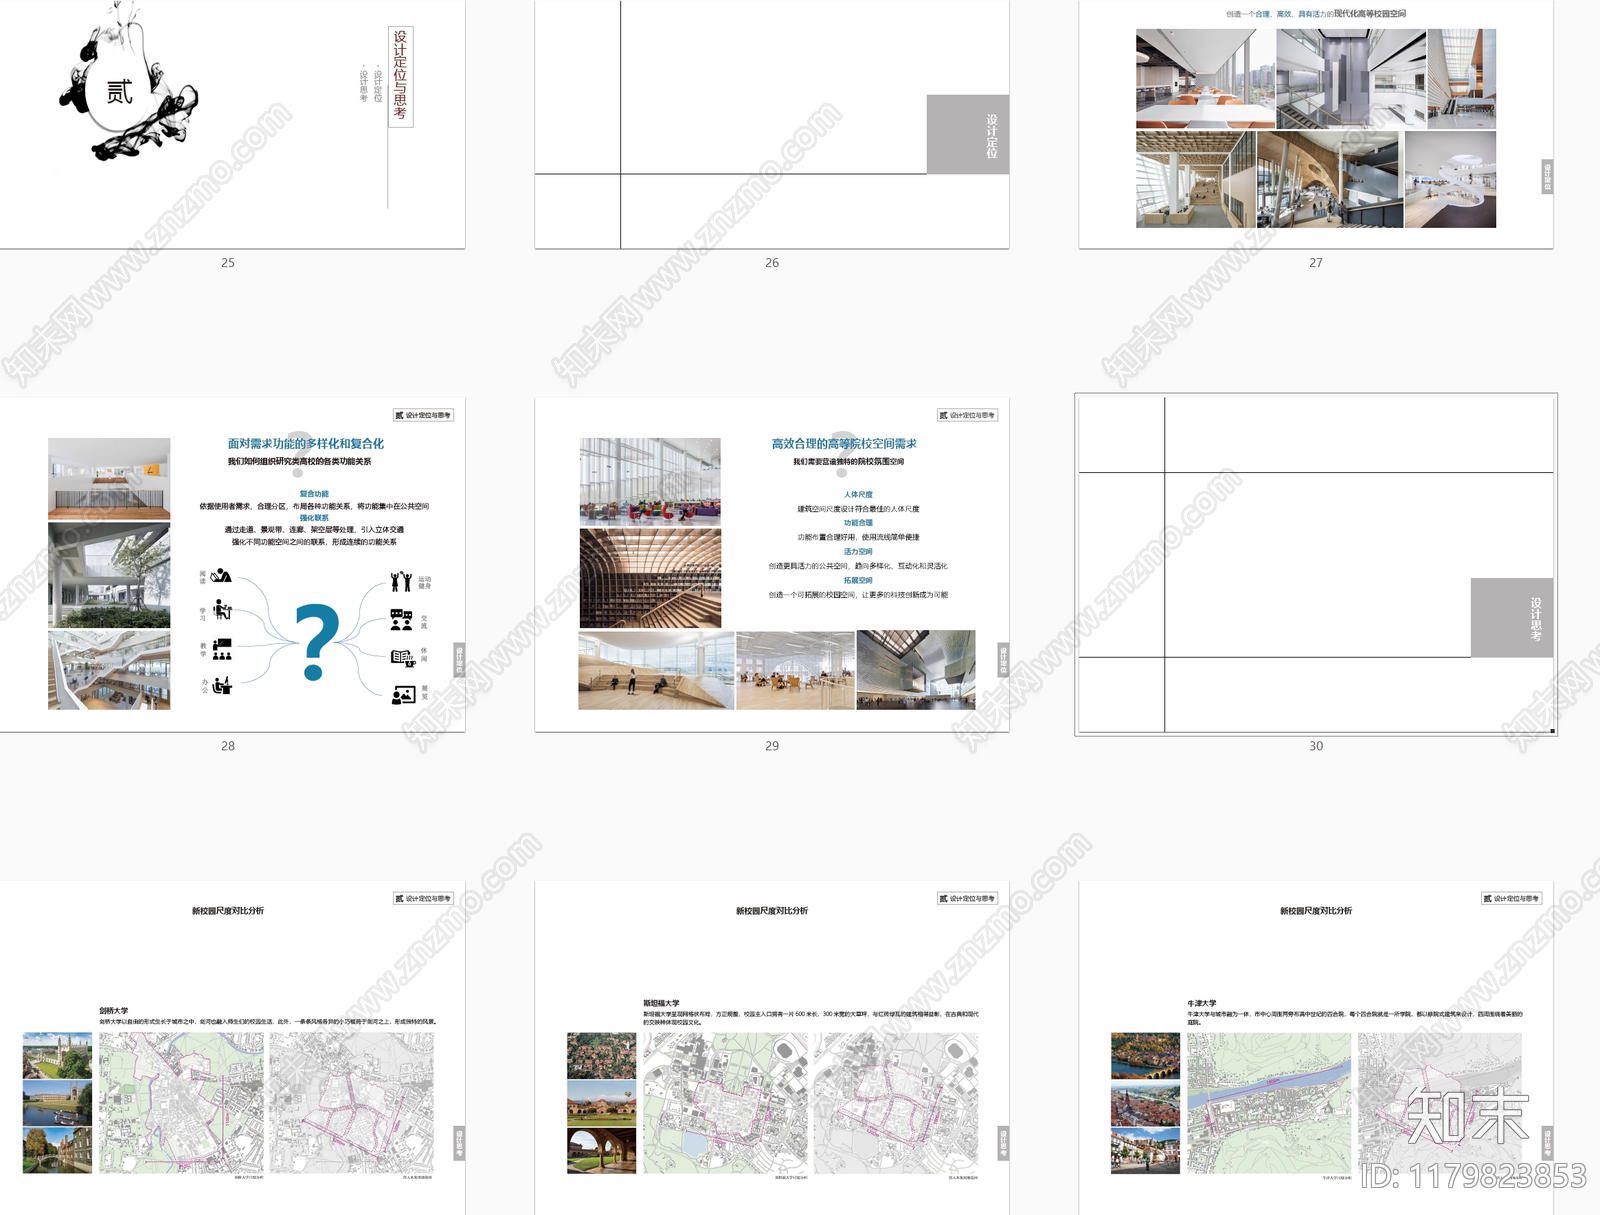Click the green campus map on the Stanford page
This screenshot has width=1600, height=1215.
pos(725,1103)
